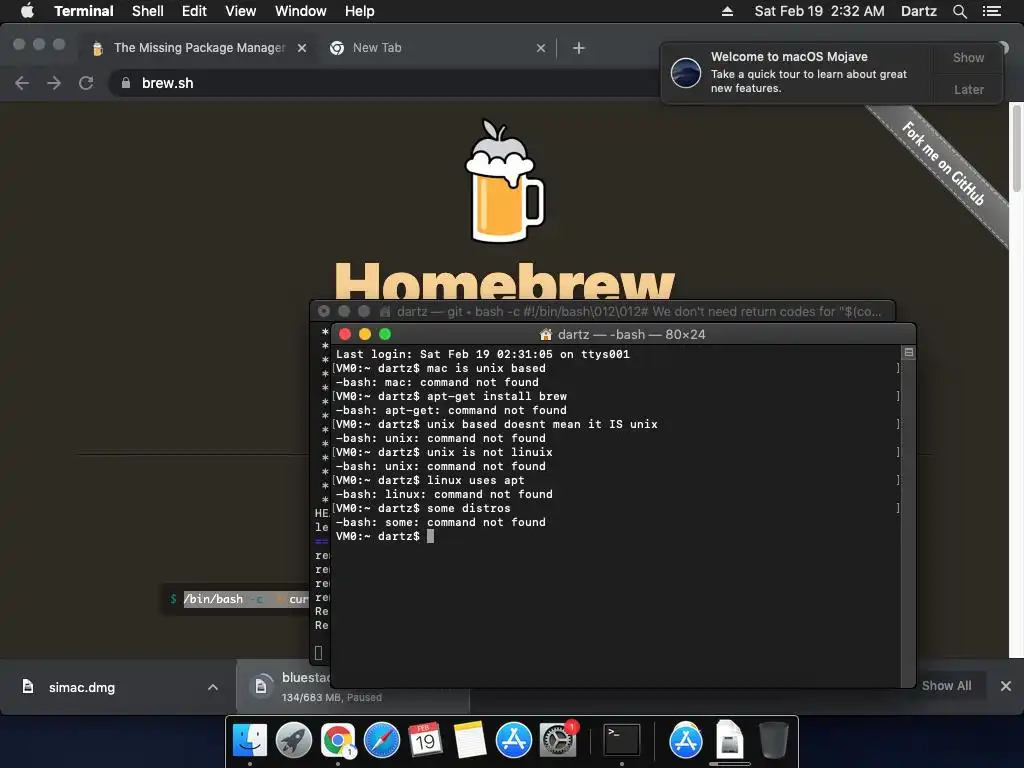Open Notification Center list icon

pyautogui.click(x=991, y=11)
